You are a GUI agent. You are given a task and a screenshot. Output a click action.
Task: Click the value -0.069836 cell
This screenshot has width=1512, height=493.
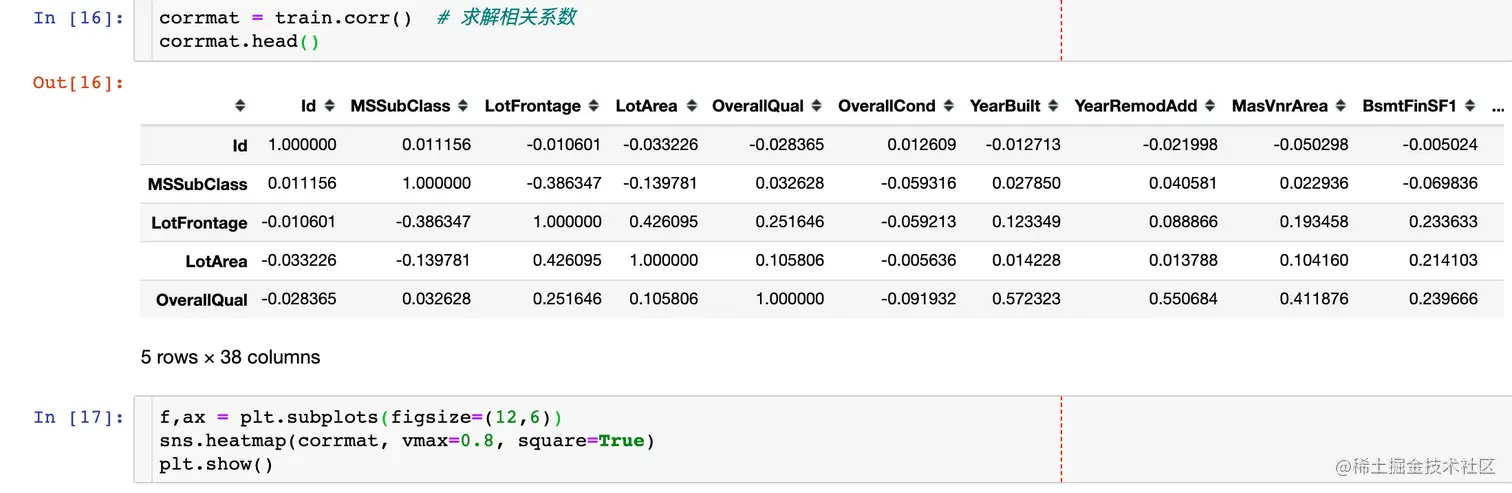click(1440, 183)
